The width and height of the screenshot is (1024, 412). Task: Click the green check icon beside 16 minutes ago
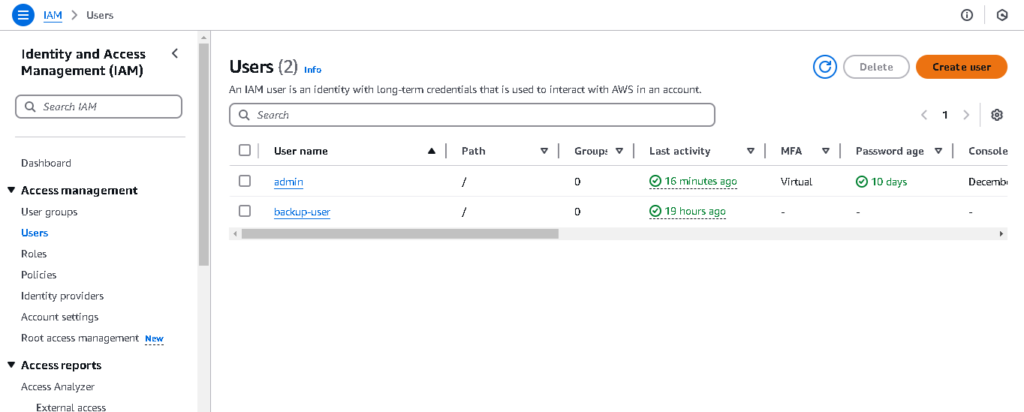655,182
